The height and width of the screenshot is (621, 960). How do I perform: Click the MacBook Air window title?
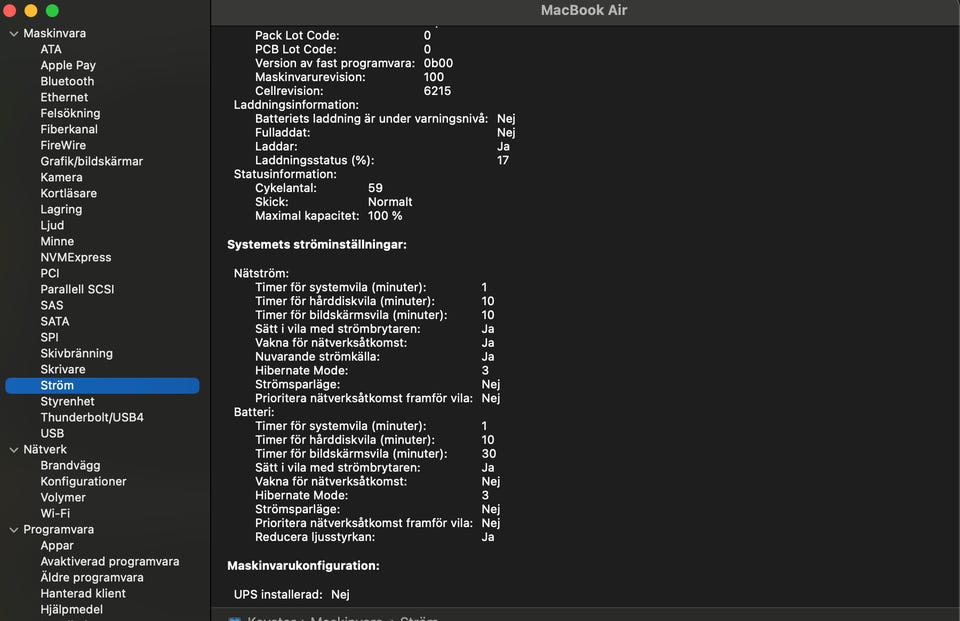coord(583,10)
